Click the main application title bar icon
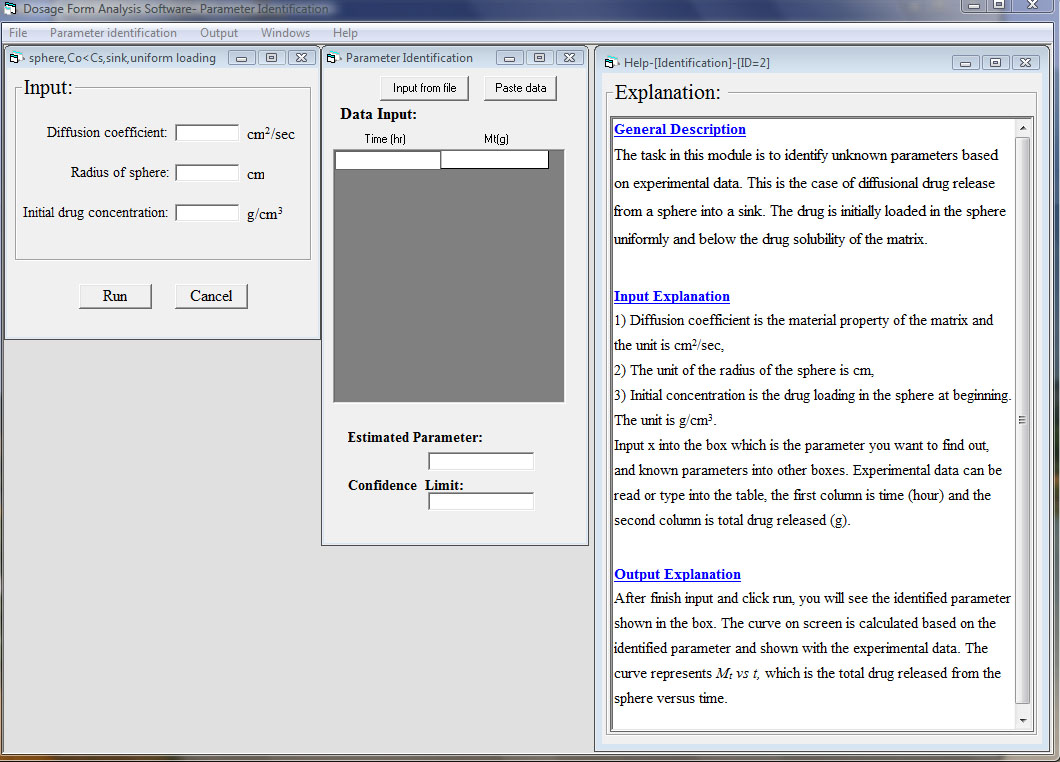 point(10,8)
